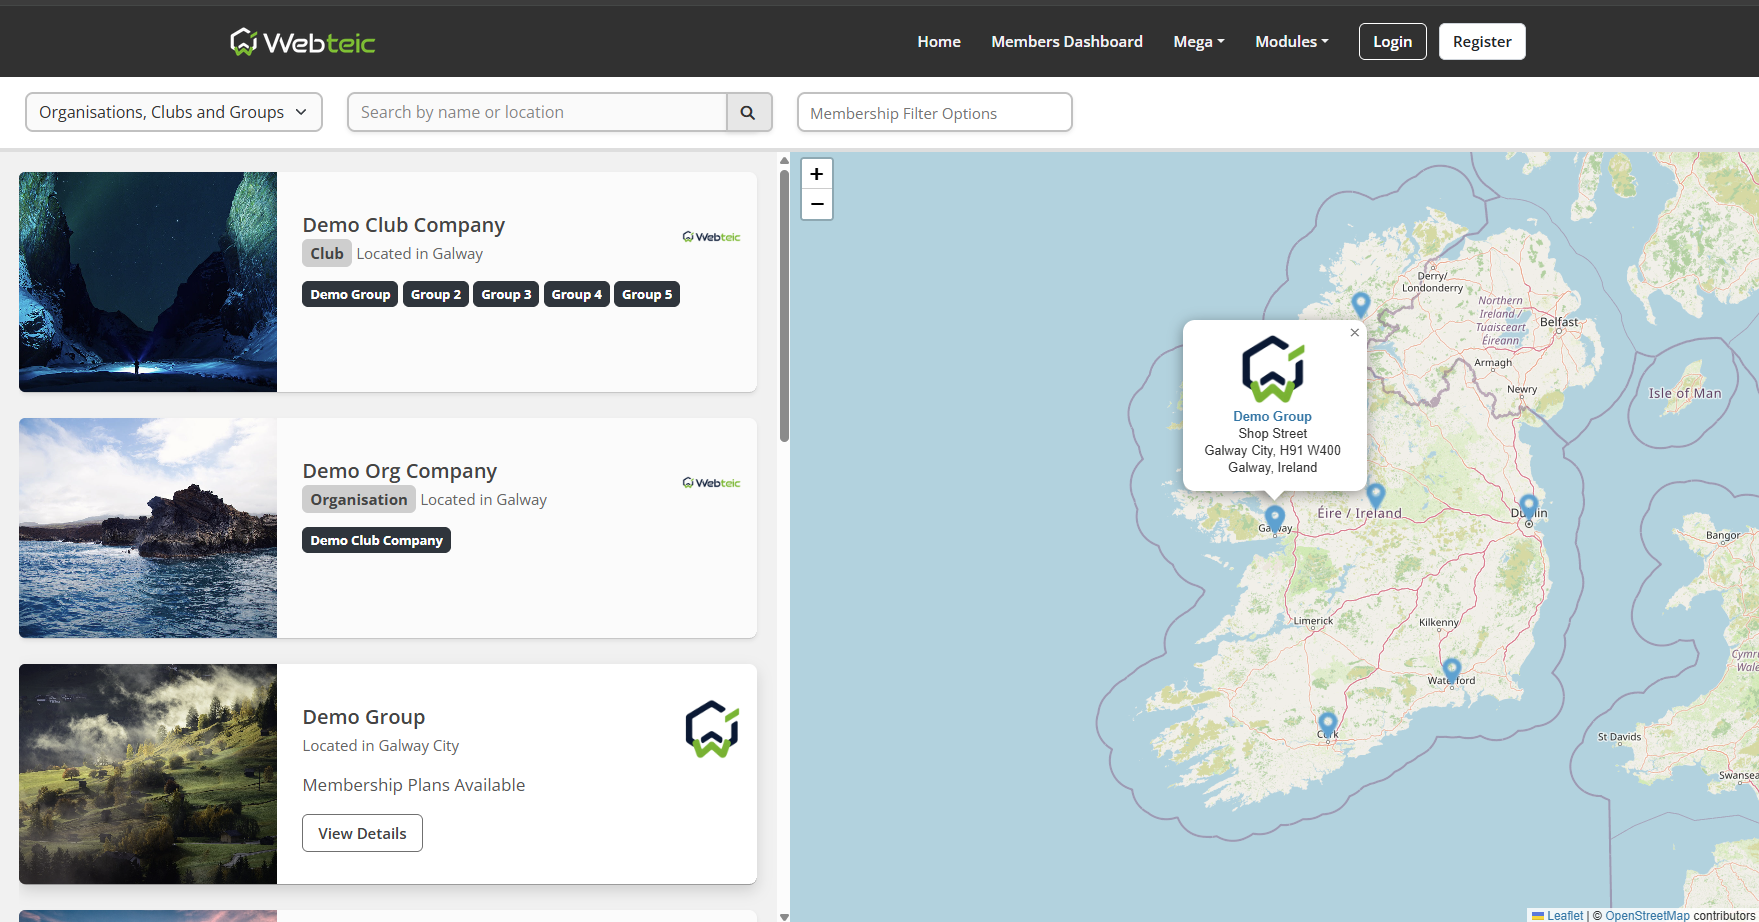Click the logo inside the map popup
The image size is (1759, 922).
(1273, 369)
